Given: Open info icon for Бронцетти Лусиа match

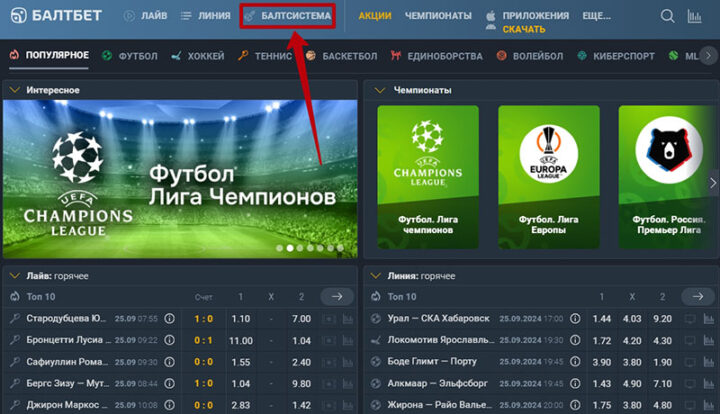Looking at the screenshot, I should 169,340.
